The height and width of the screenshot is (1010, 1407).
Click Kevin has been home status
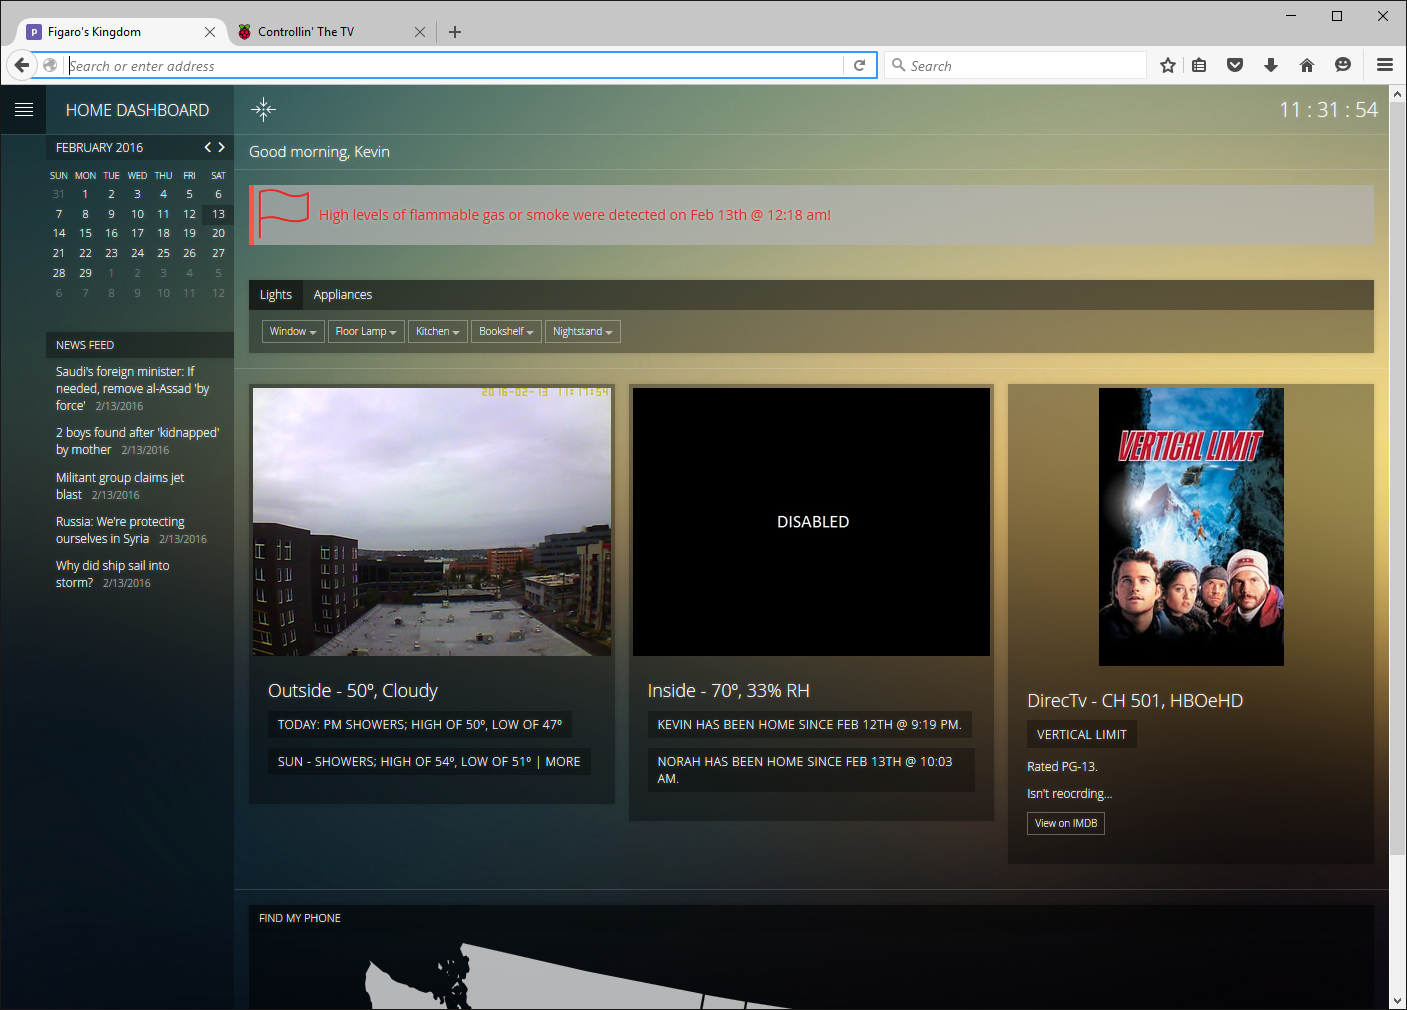809,724
